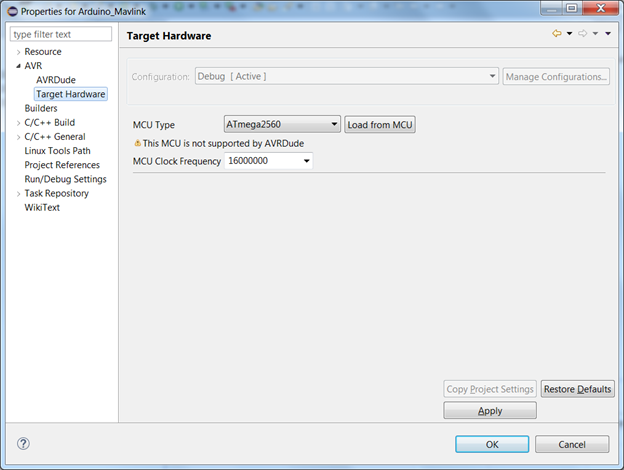Select the AVR tree item label

(33, 66)
